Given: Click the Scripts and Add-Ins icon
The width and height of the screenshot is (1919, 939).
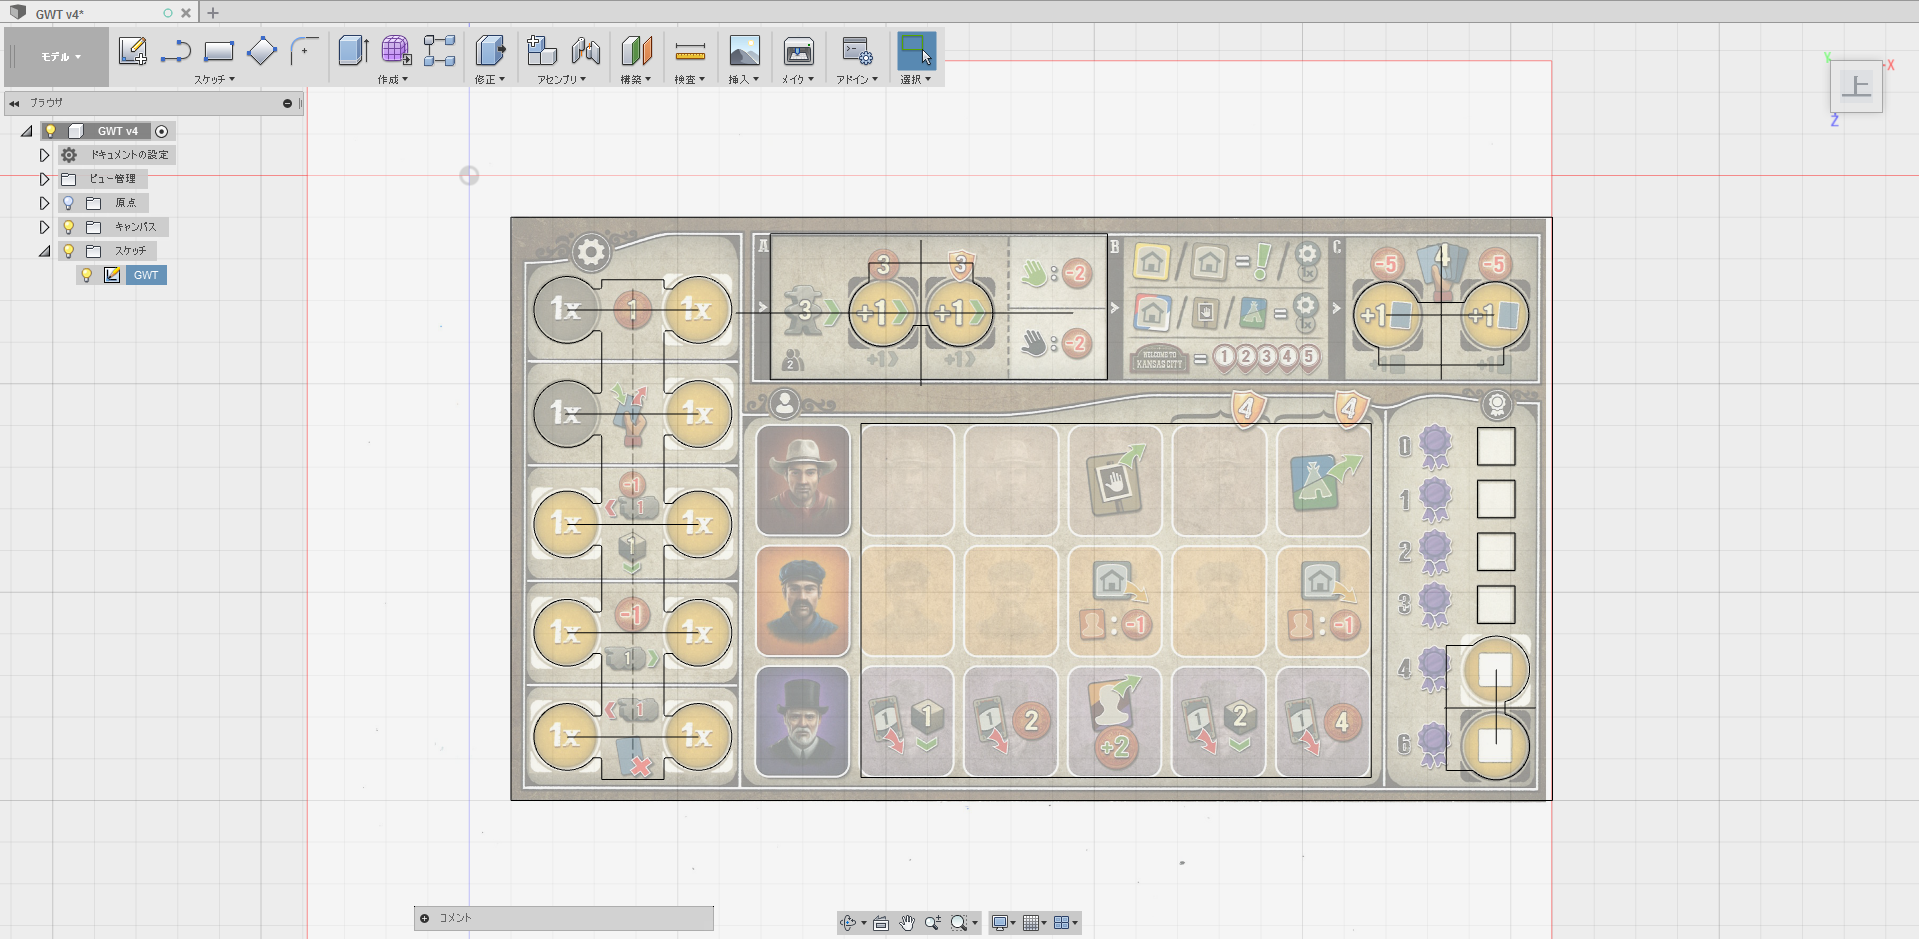Looking at the screenshot, I should (857, 51).
